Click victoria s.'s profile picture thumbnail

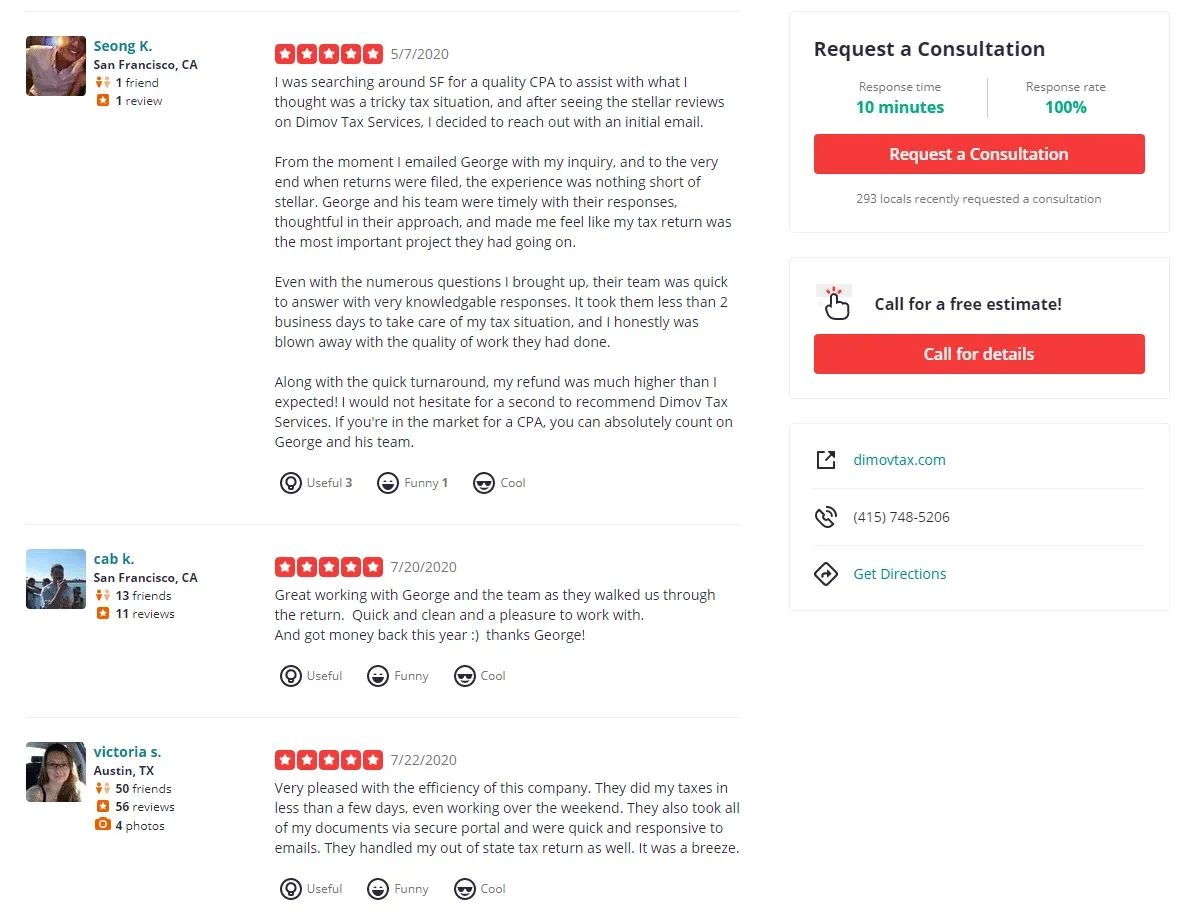click(x=55, y=771)
